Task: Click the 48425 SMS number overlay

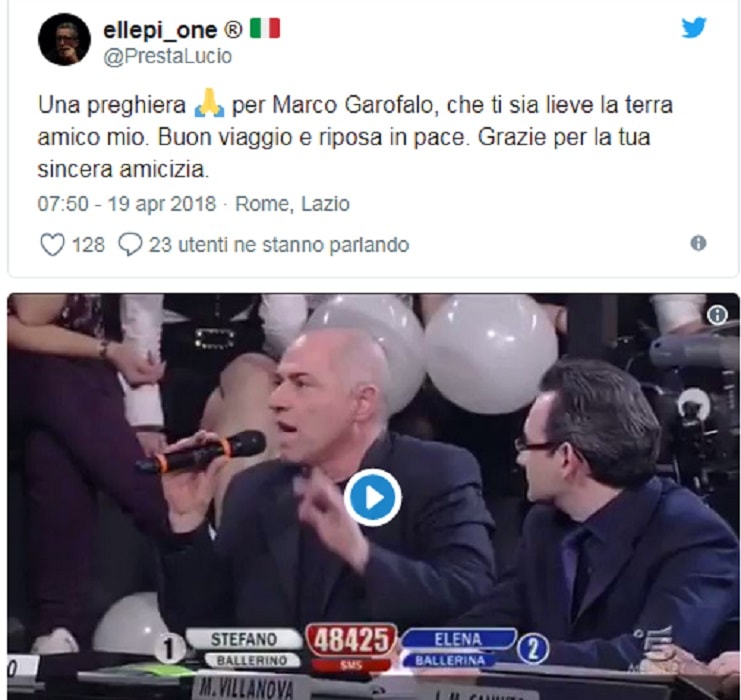Action: click(x=351, y=647)
